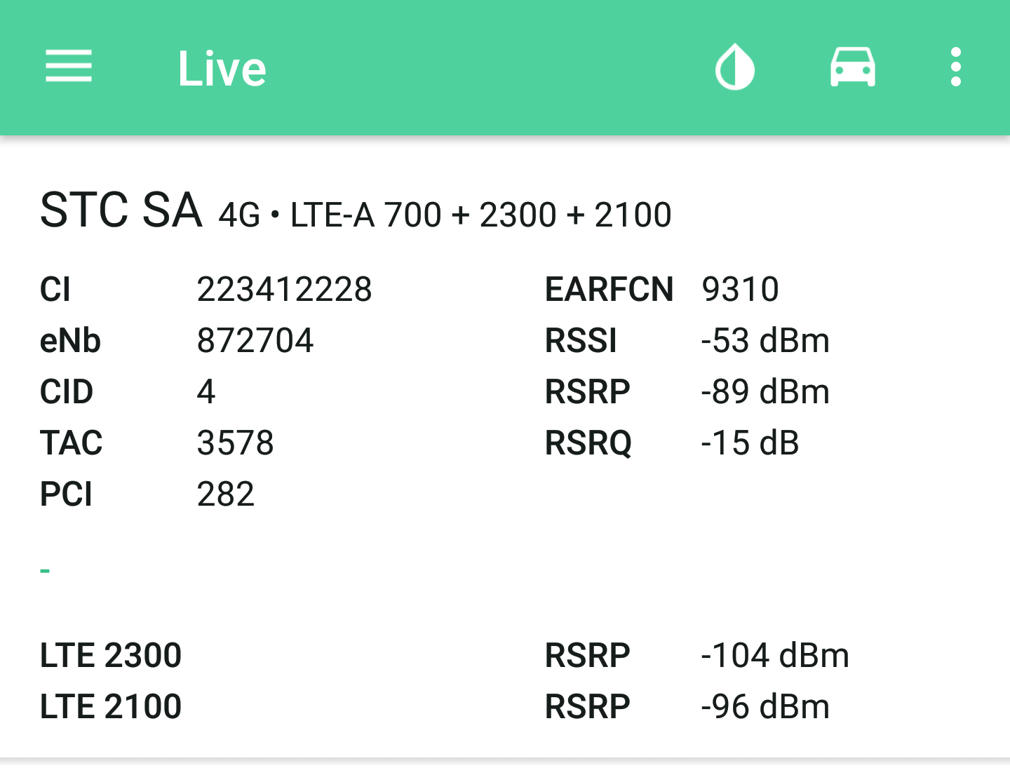Select the RSSI -53 dBm reading
Image resolution: width=1010 pixels, height=768 pixels.
point(765,340)
